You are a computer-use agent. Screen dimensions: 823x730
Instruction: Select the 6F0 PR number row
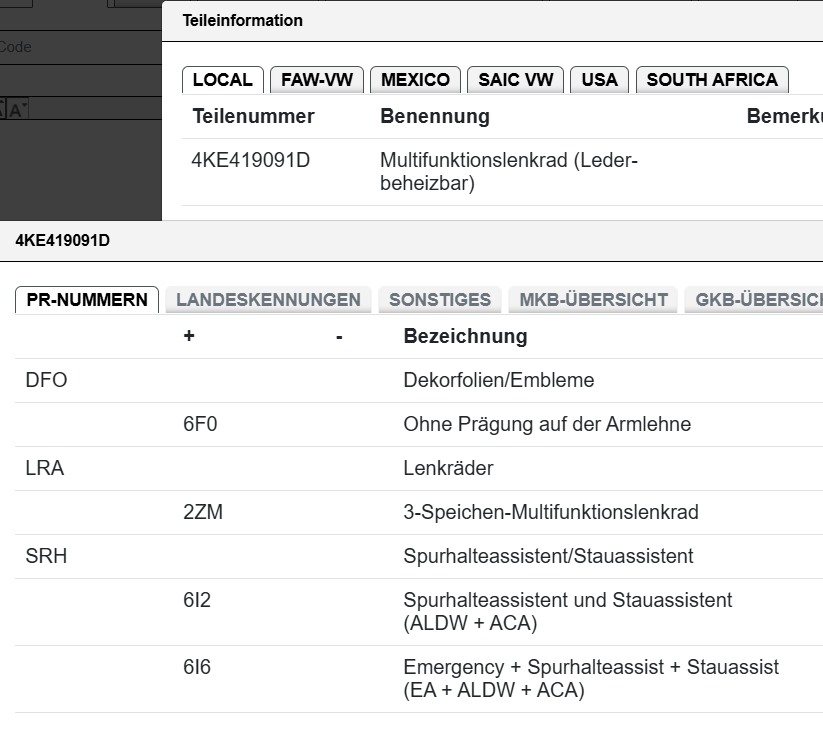click(x=419, y=425)
